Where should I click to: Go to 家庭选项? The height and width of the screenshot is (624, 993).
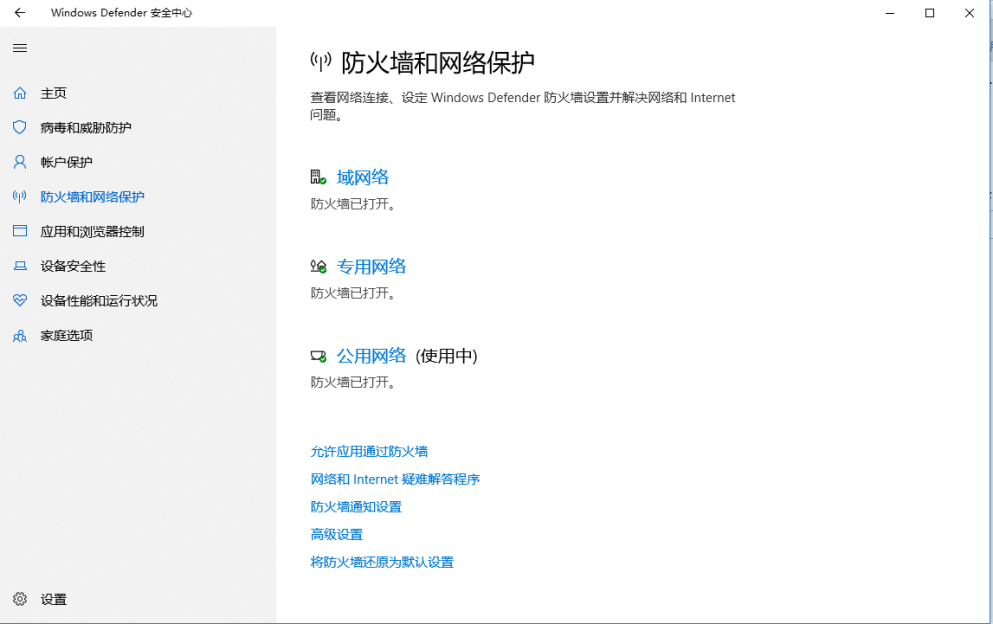pos(66,335)
